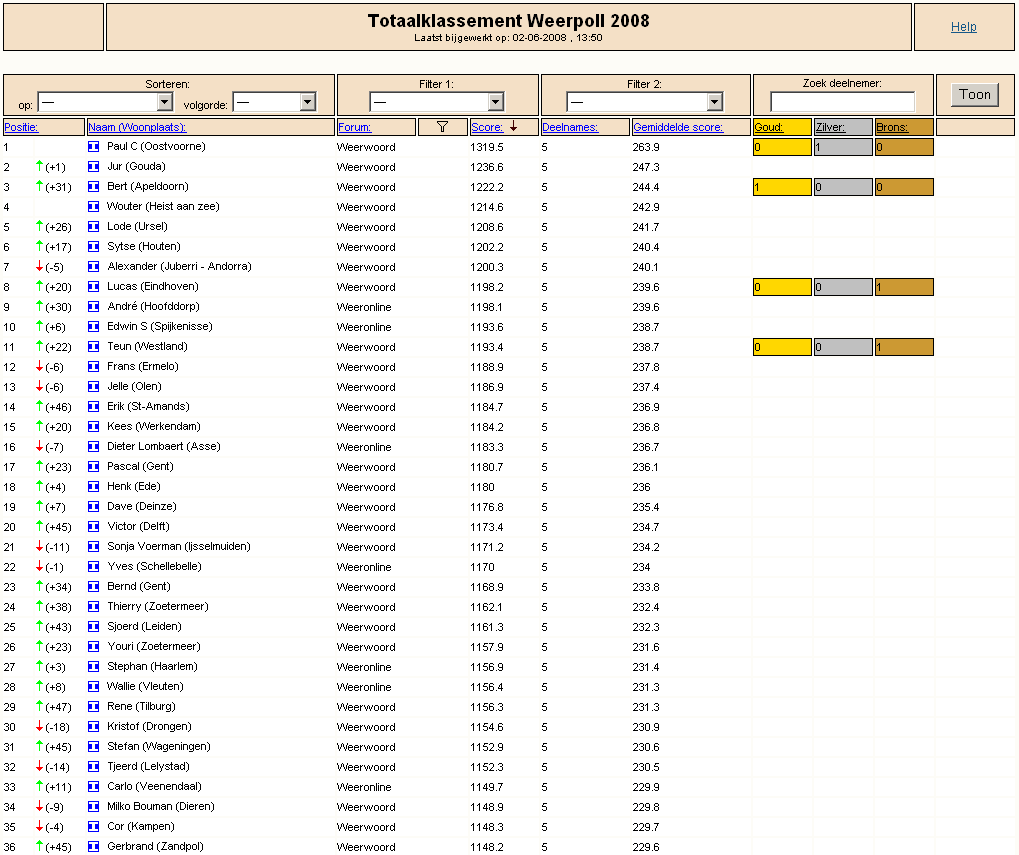Click the funnel filter icon in header
Viewport: 1019px width, 855px height.
[442, 127]
